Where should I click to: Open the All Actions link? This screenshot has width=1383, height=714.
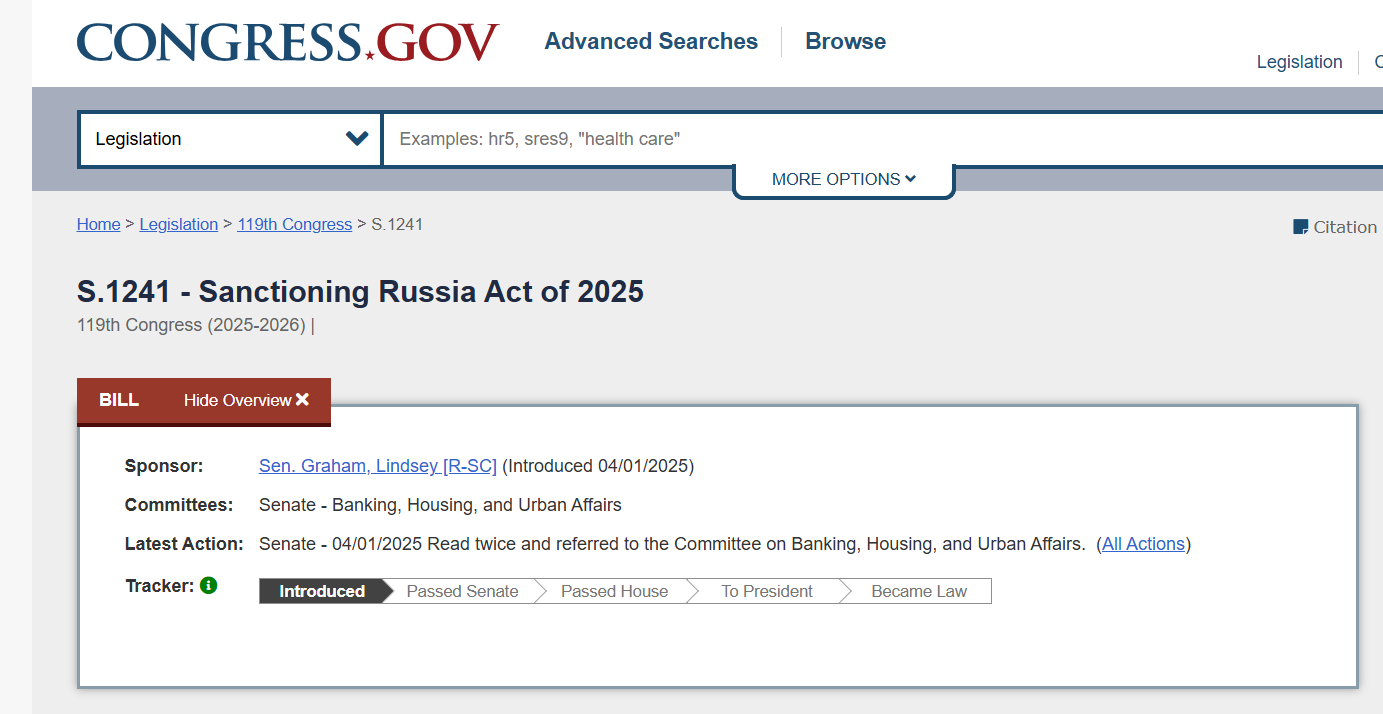coord(1143,545)
